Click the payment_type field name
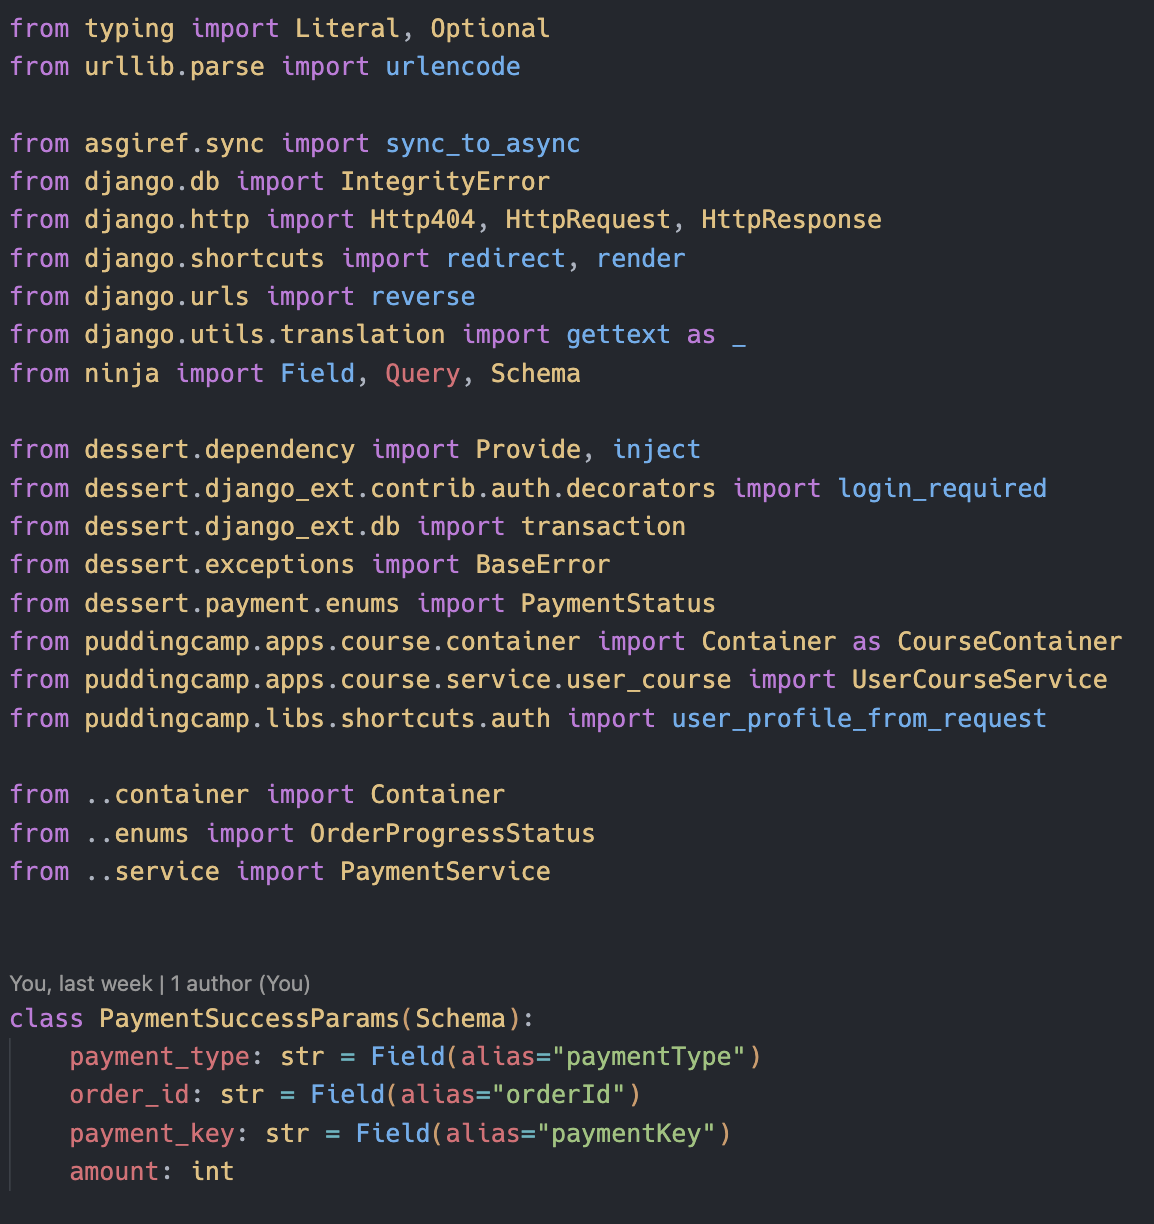The width and height of the screenshot is (1154, 1224). [159, 1057]
